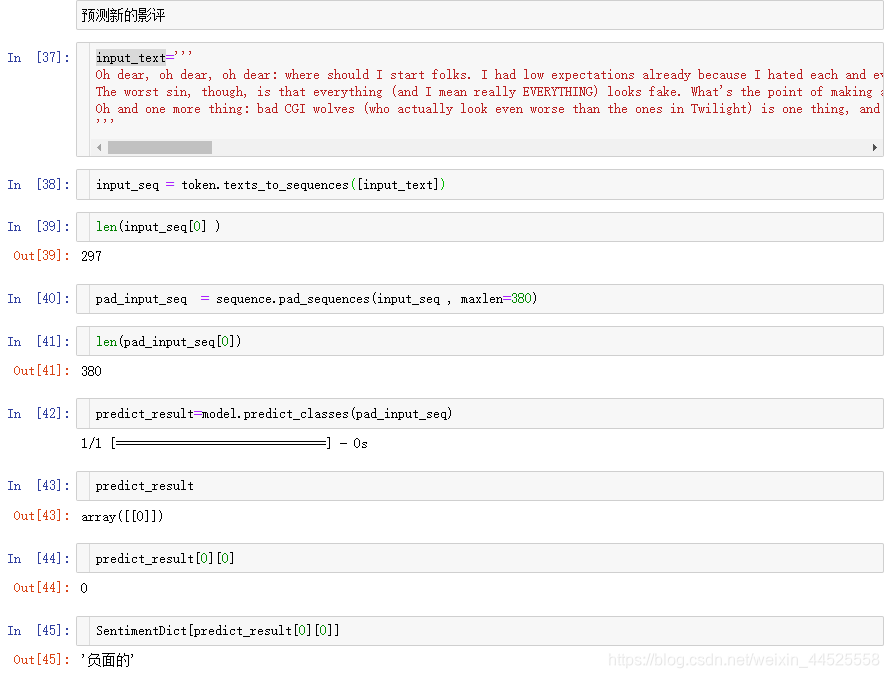Click the In [37] prompt

[x=39, y=57]
